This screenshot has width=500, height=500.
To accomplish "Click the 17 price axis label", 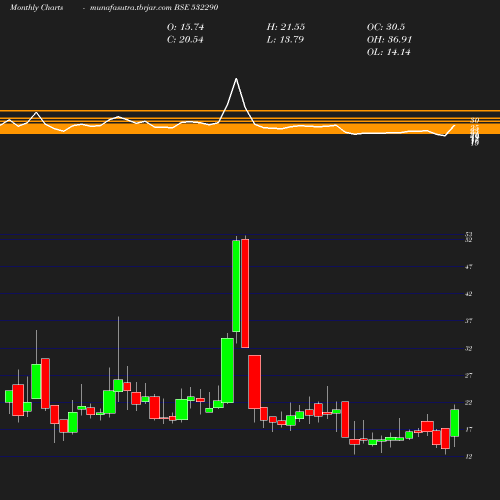I will point(469,429).
